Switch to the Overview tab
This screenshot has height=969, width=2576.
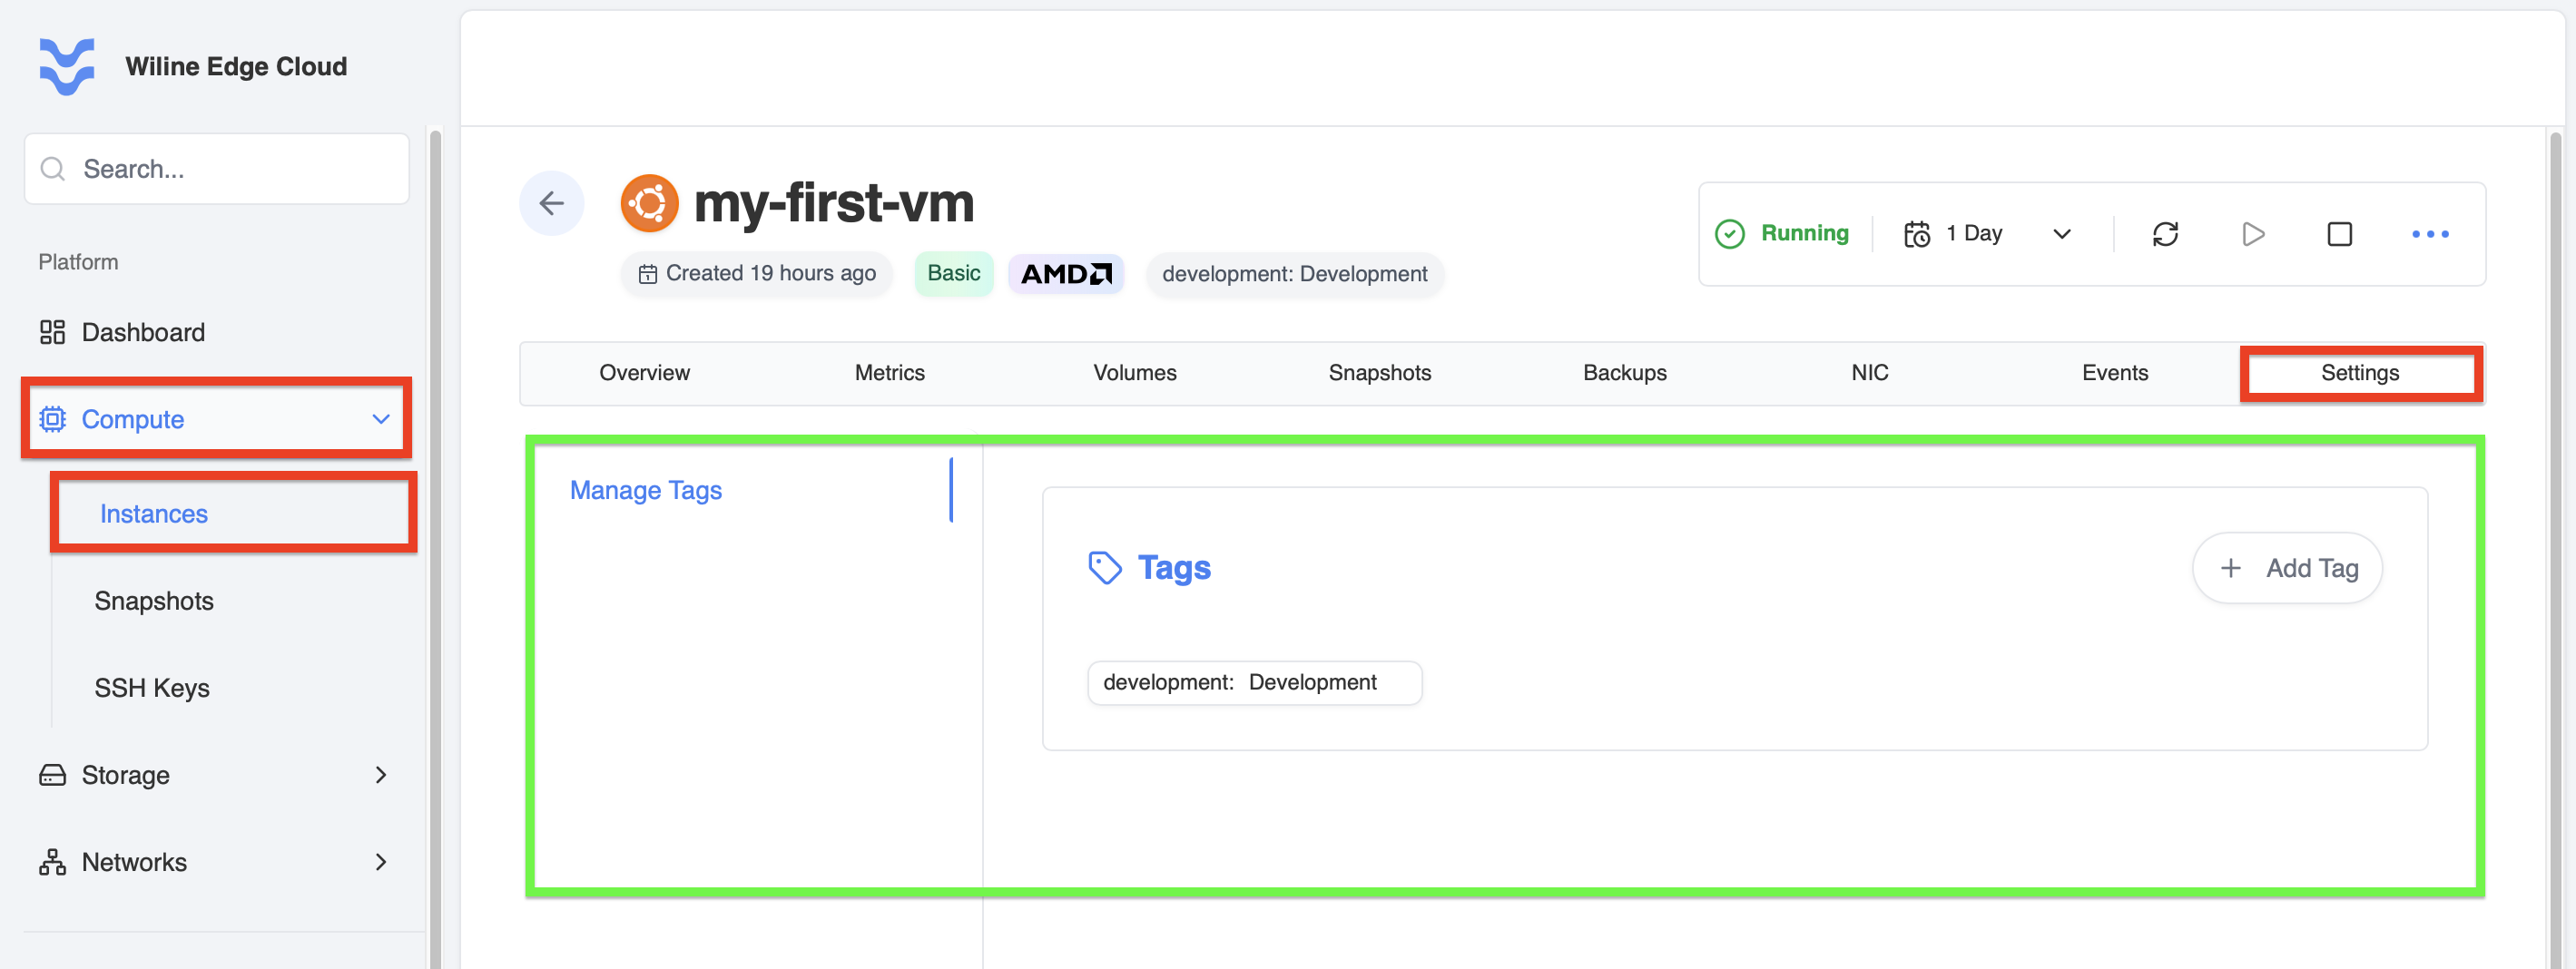click(644, 373)
